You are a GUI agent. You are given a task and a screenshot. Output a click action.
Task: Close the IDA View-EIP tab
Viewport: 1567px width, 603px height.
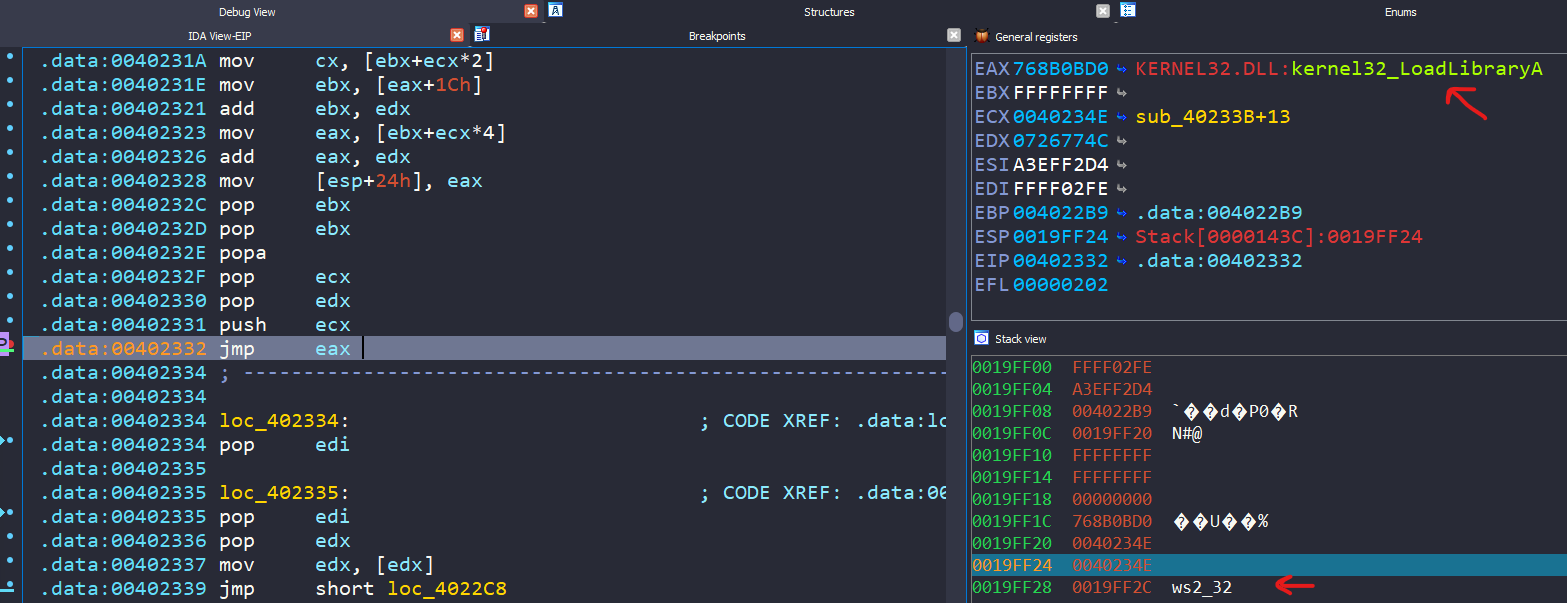click(457, 35)
